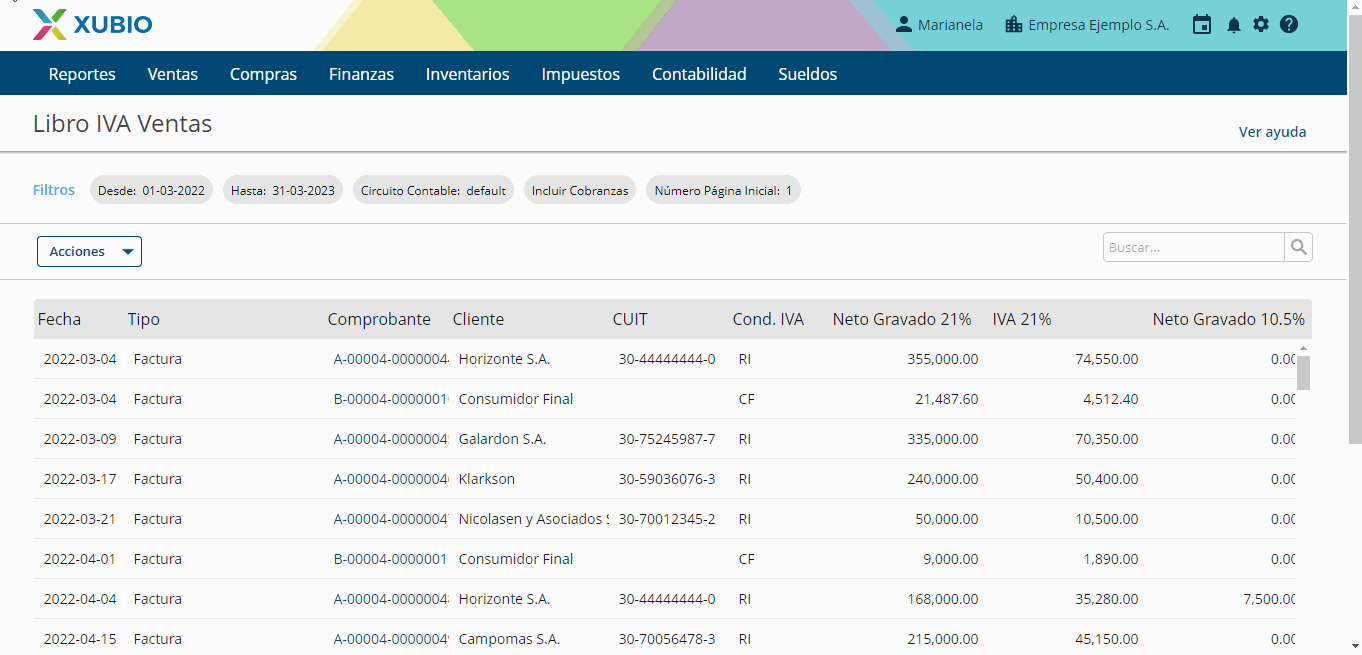Screen dimensions: 1362x655
Task: Open the Reportes menu
Action: pos(82,74)
